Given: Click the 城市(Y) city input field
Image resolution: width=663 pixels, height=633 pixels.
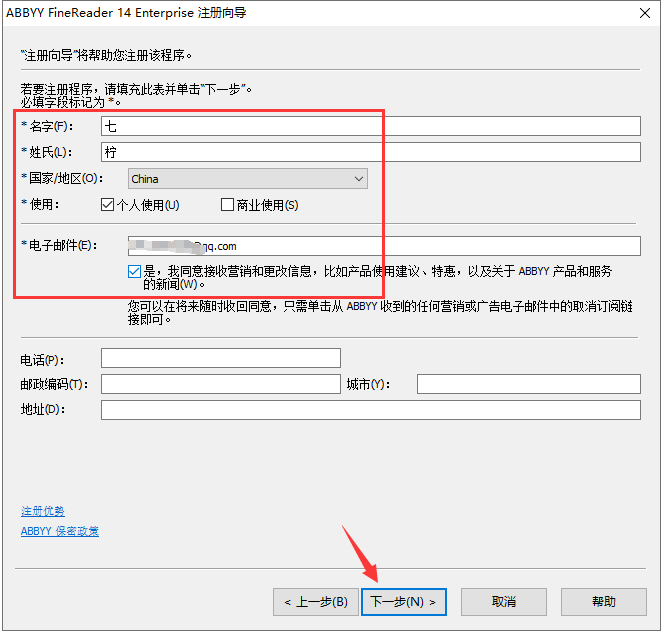Looking at the screenshot, I should coord(529,384).
